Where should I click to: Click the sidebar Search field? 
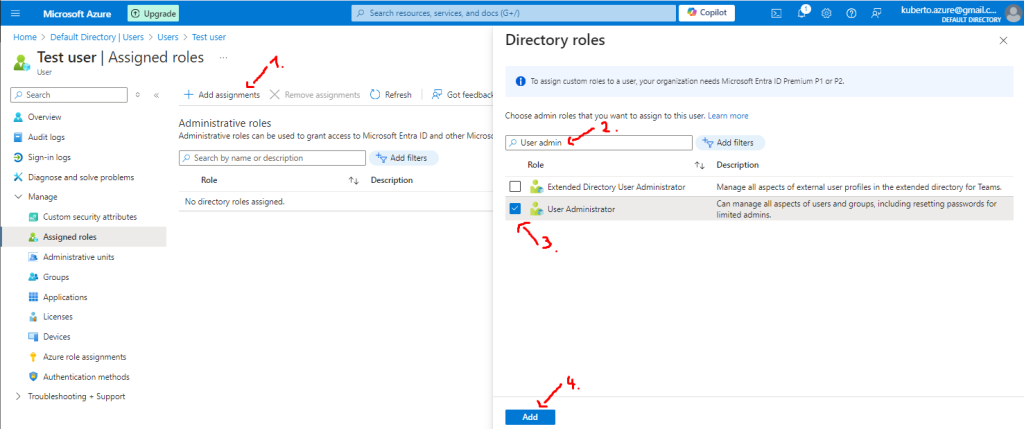(x=69, y=95)
